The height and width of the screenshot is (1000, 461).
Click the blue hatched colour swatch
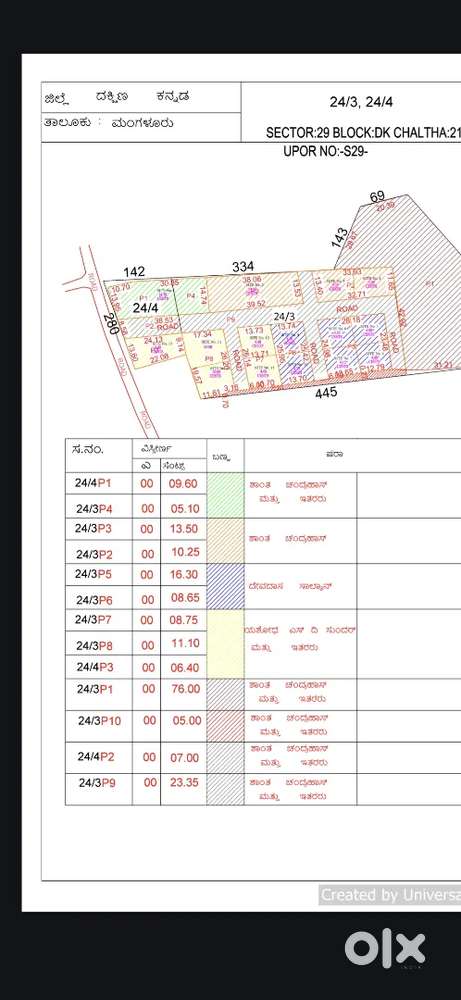pyautogui.click(x=225, y=586)
